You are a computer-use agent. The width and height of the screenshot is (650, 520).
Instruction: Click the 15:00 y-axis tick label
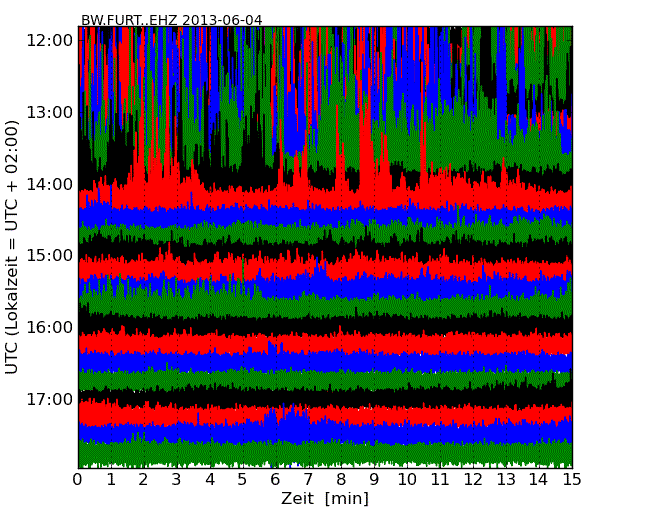[x=50, y=255]
